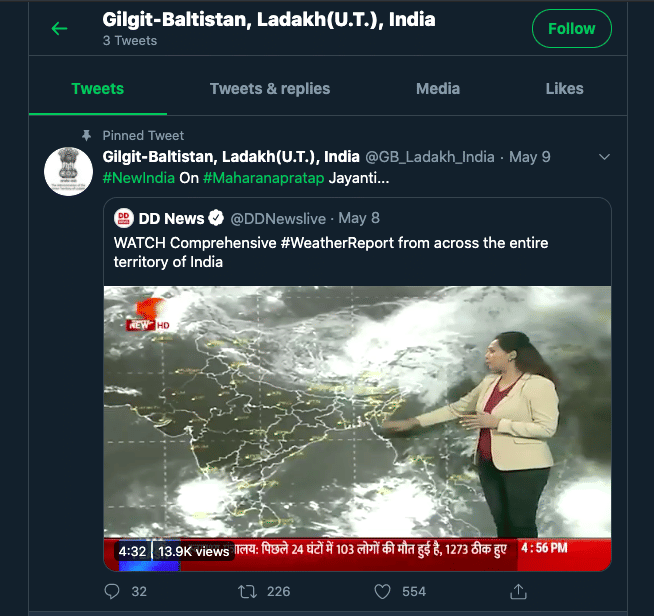The image size is (654, 616).
Task: Select the Tweets tab
Action: pyautogui.click(x=97, y=88)
